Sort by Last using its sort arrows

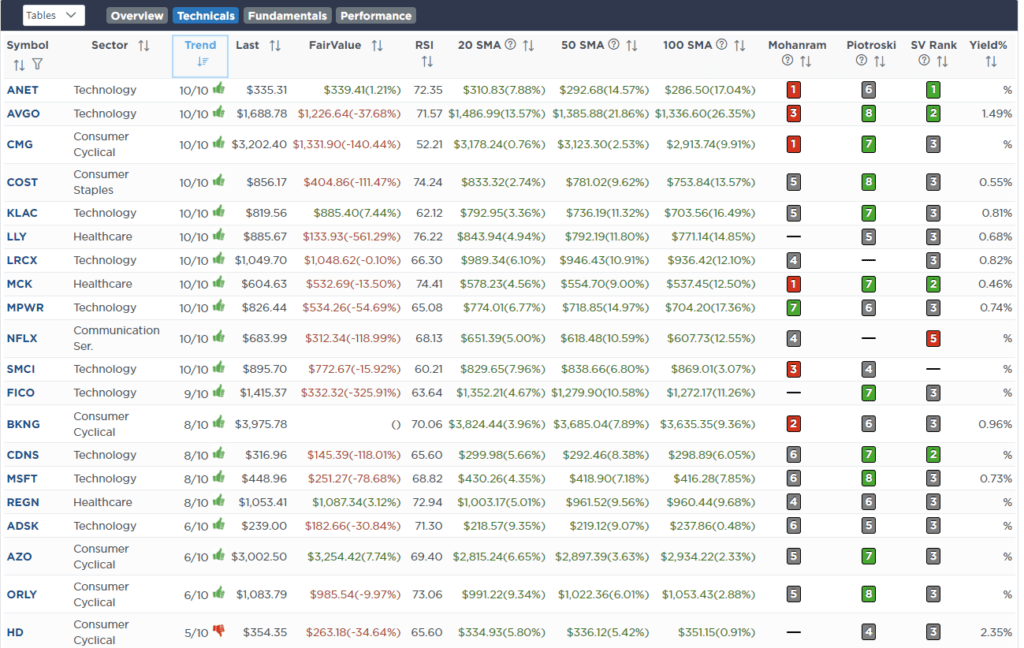276,45
